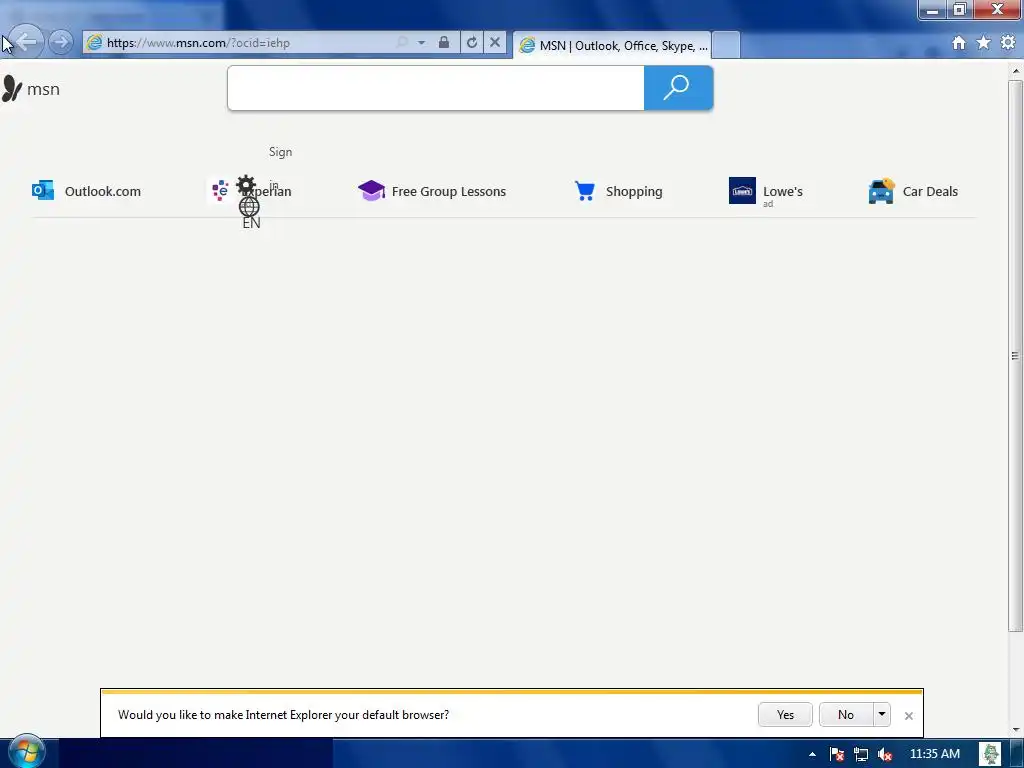Show hidden tray icons arrow
This screenshot has height=768, width=1024.
tap(812, 754)
